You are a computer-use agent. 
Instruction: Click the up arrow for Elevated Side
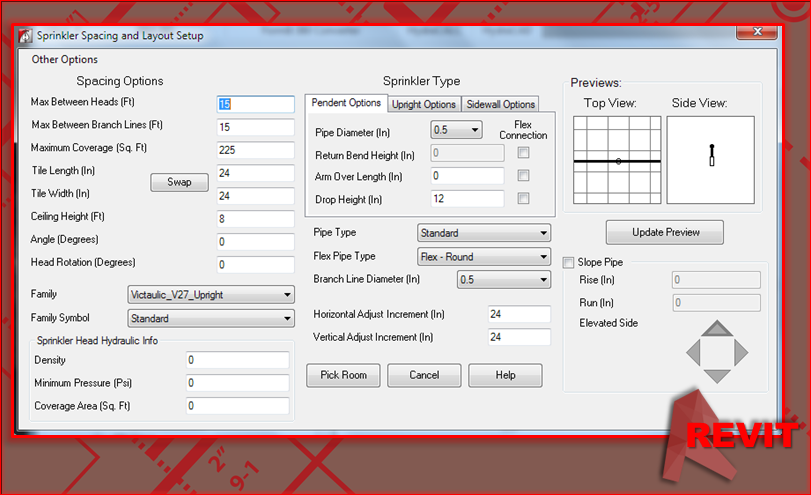(x=715, y=329)
